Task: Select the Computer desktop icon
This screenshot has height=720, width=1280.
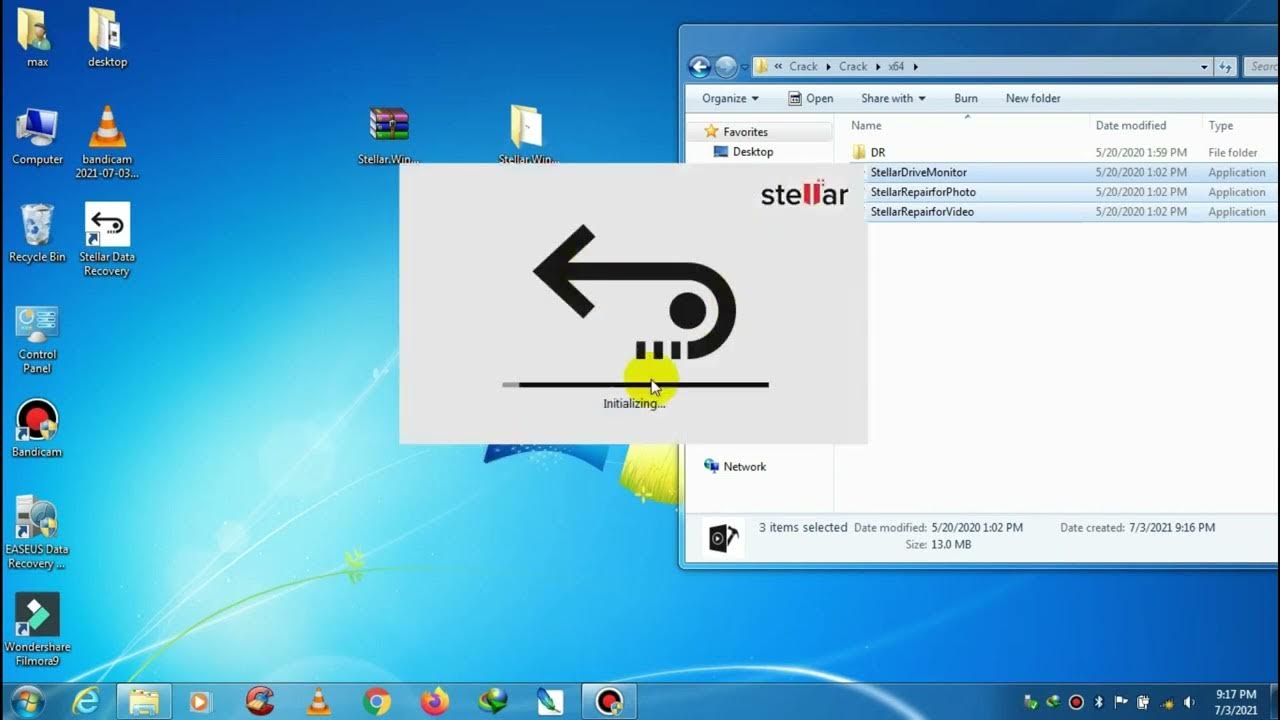Action: [37, 136]
